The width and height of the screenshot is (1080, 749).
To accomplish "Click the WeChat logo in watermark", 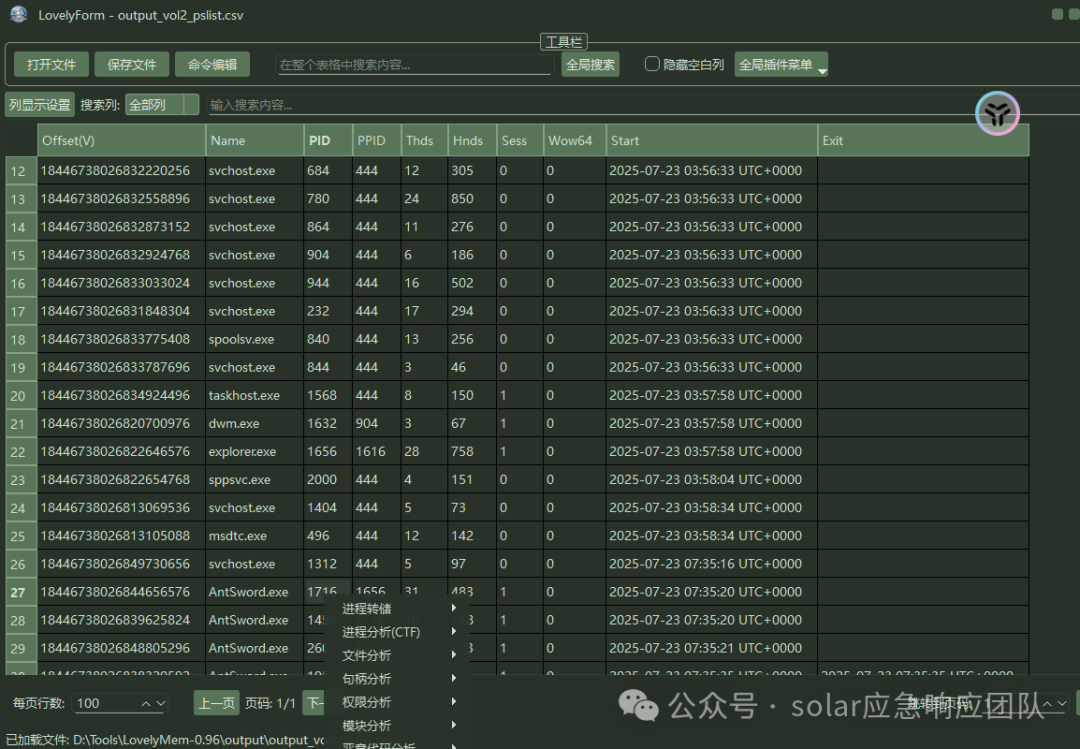I will click(638, 706).
